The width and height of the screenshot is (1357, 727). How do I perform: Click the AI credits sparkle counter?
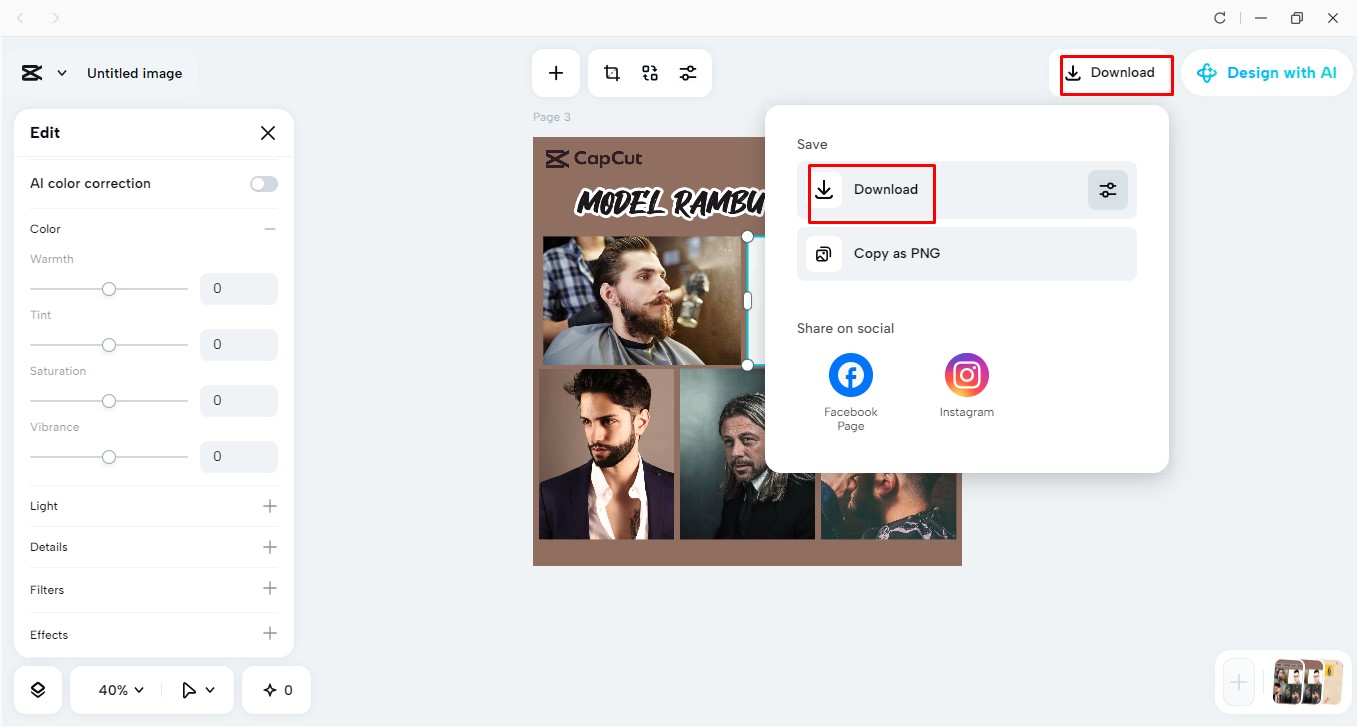click(x=277, y=690)
